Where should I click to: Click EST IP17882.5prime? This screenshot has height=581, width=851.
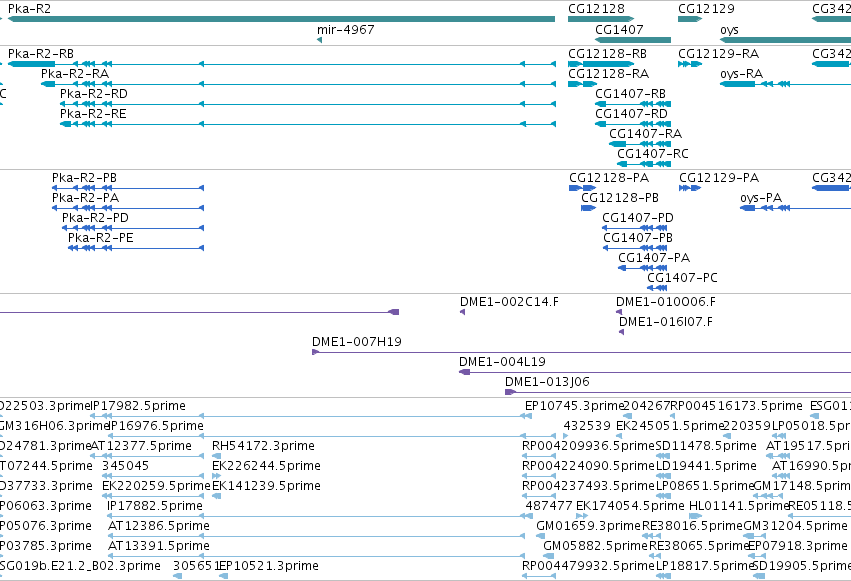click(155, 507)
